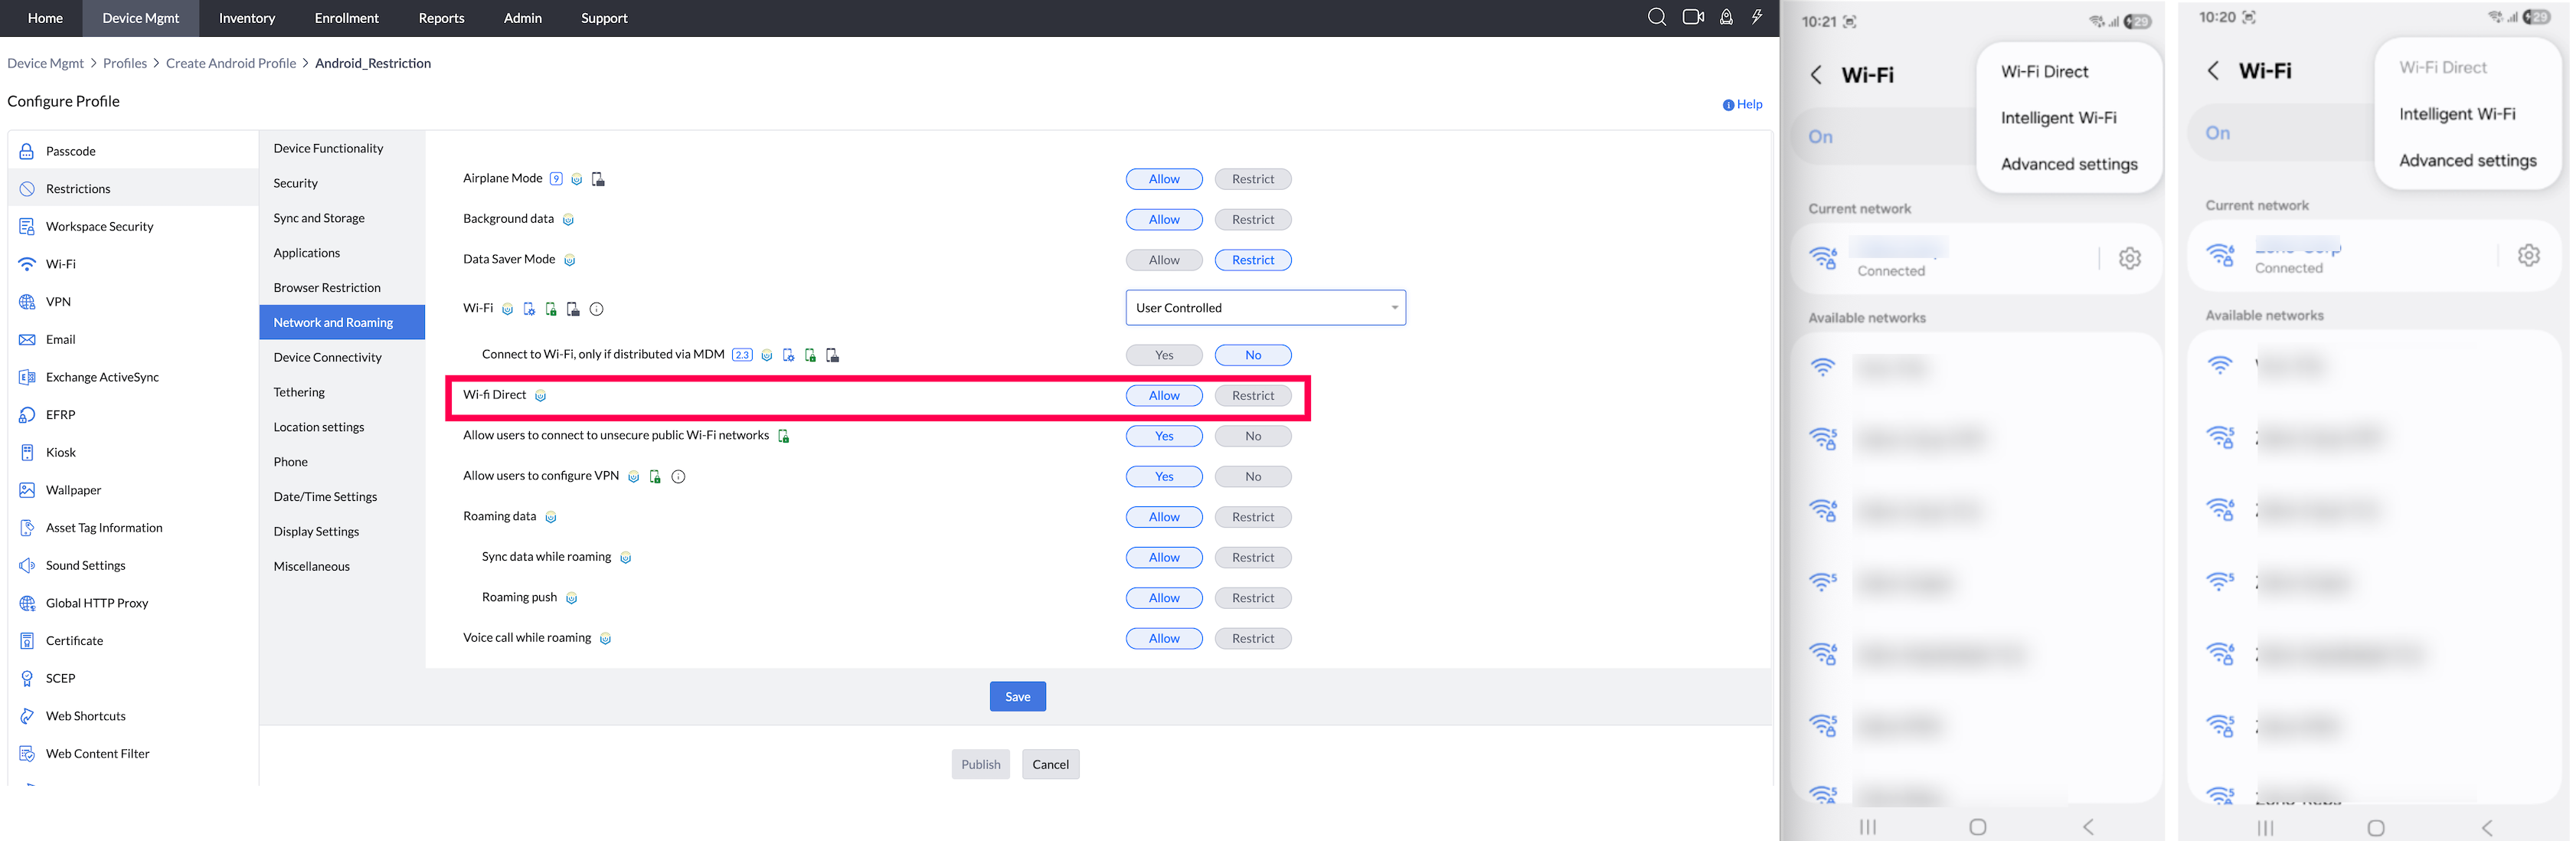Tap back arrow beside Wi-Fi title
The height and width of the screenshot is (841, 2576).
(x=1816, y=75)
